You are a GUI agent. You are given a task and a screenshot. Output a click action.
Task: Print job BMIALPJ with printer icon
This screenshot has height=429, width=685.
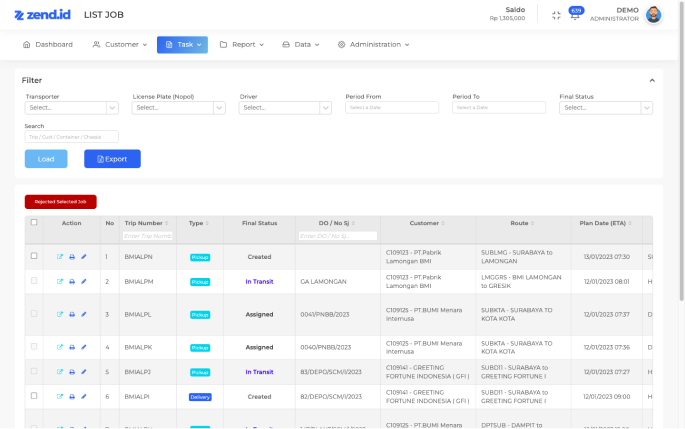(72, 372)
